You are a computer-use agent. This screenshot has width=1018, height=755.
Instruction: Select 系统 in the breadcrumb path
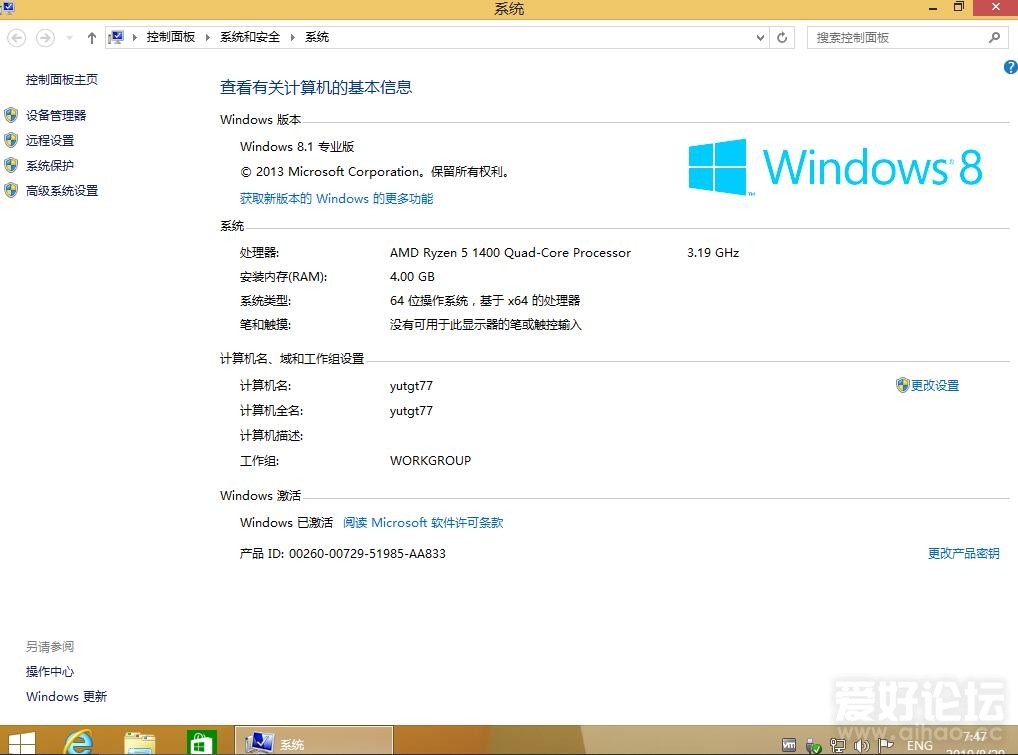(317, 37)
